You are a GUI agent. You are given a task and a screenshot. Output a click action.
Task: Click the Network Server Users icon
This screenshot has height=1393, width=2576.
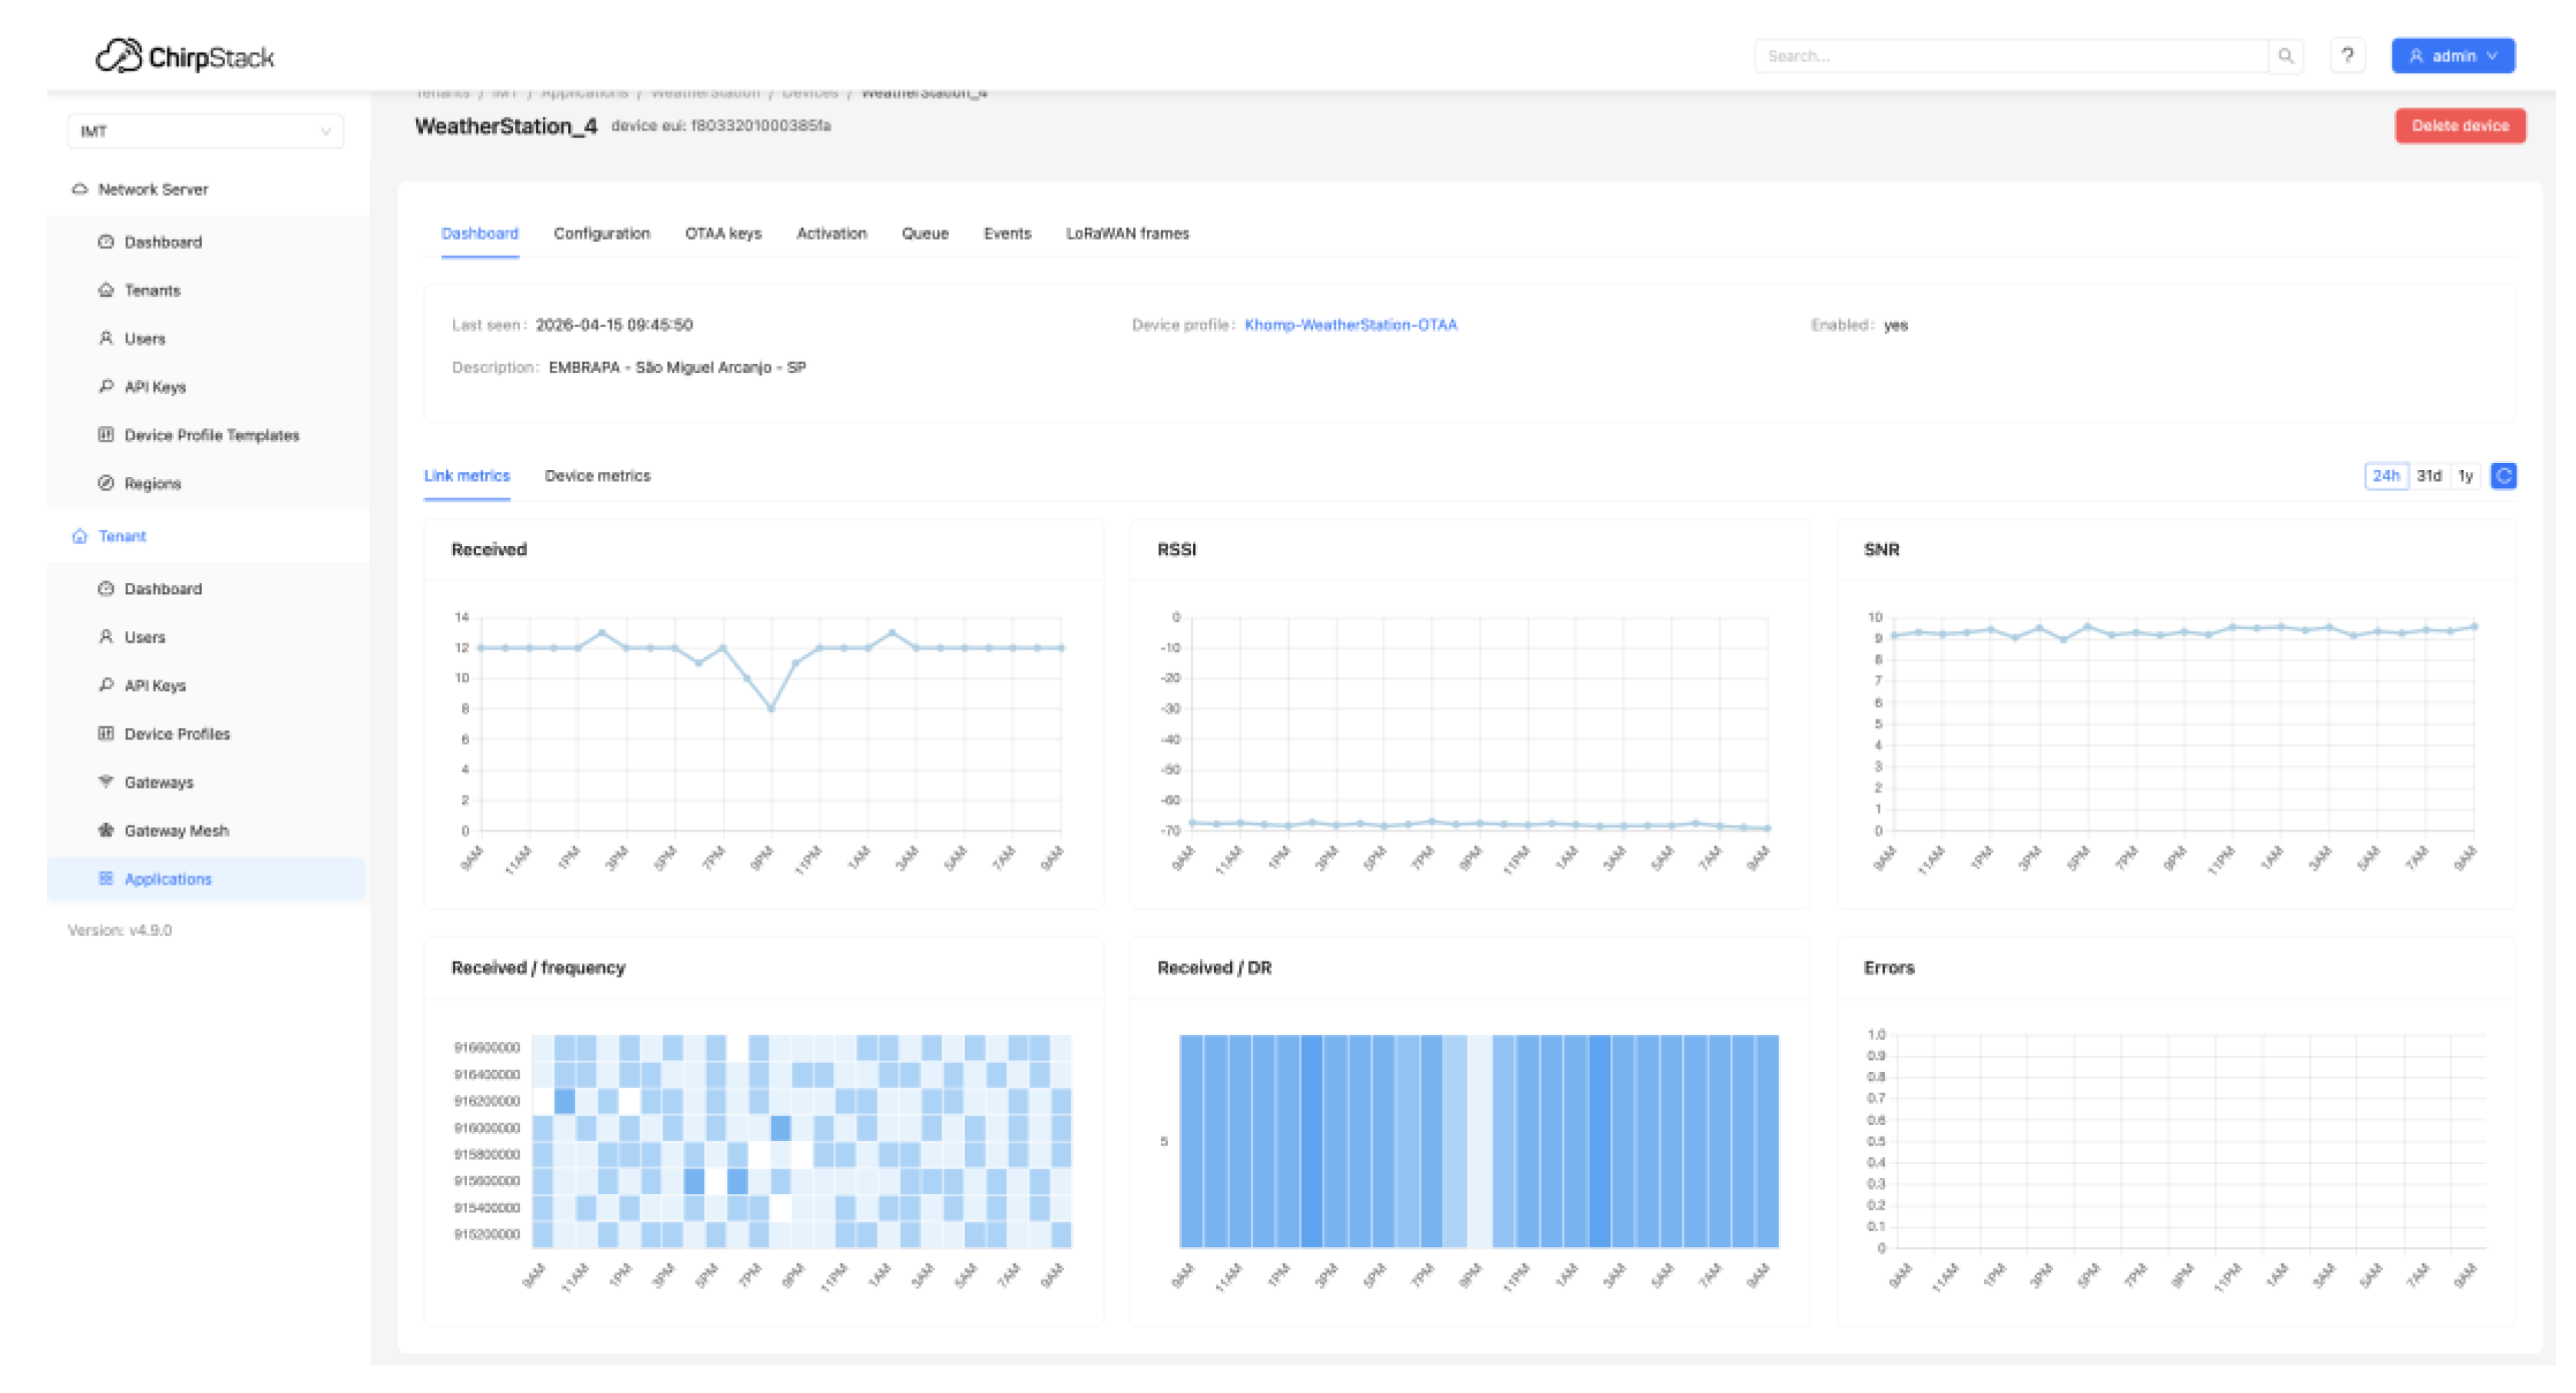106,338
